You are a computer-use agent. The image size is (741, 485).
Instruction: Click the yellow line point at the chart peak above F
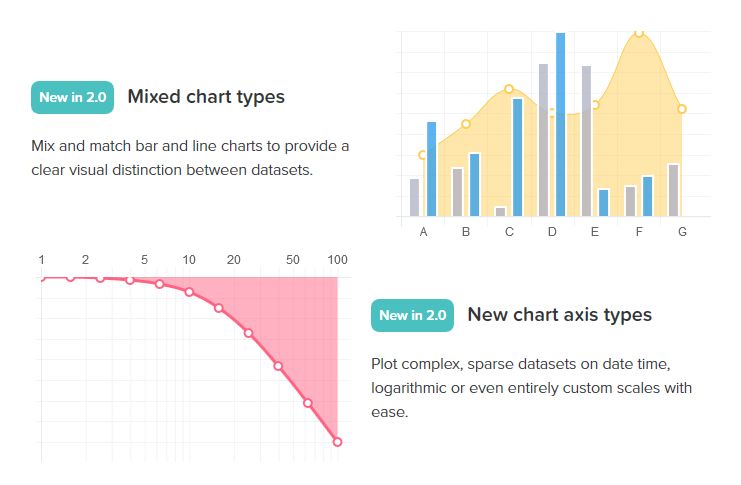point(639,33)
